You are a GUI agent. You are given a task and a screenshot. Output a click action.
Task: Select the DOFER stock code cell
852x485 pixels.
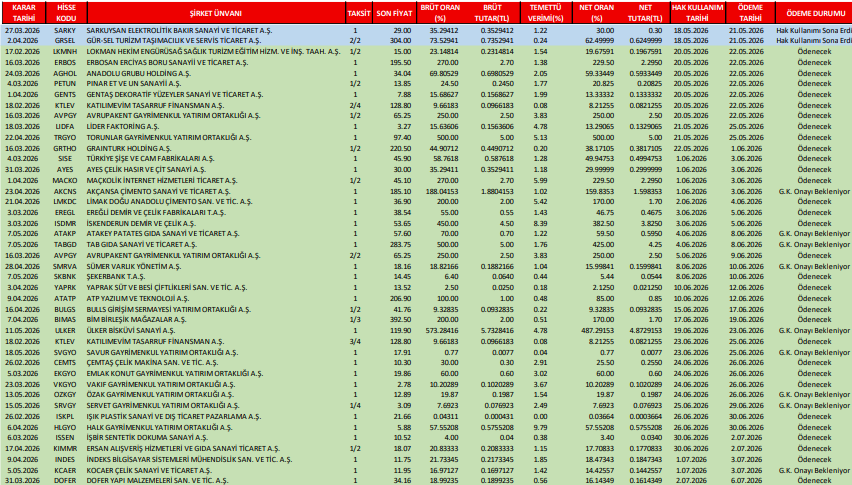point(65,481)
